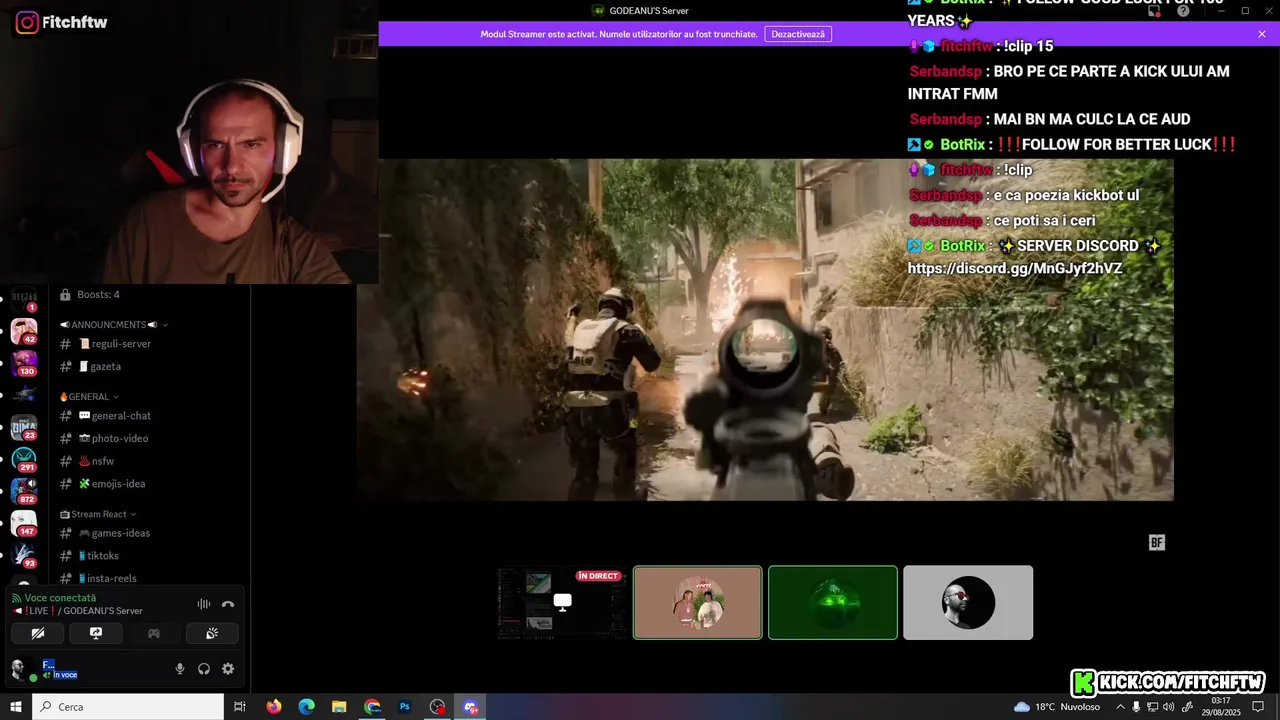Image resolution: width=1280 pixels, height=720 pixels.
Task: Open Task View on the taskbar
Action: point(240,707)
